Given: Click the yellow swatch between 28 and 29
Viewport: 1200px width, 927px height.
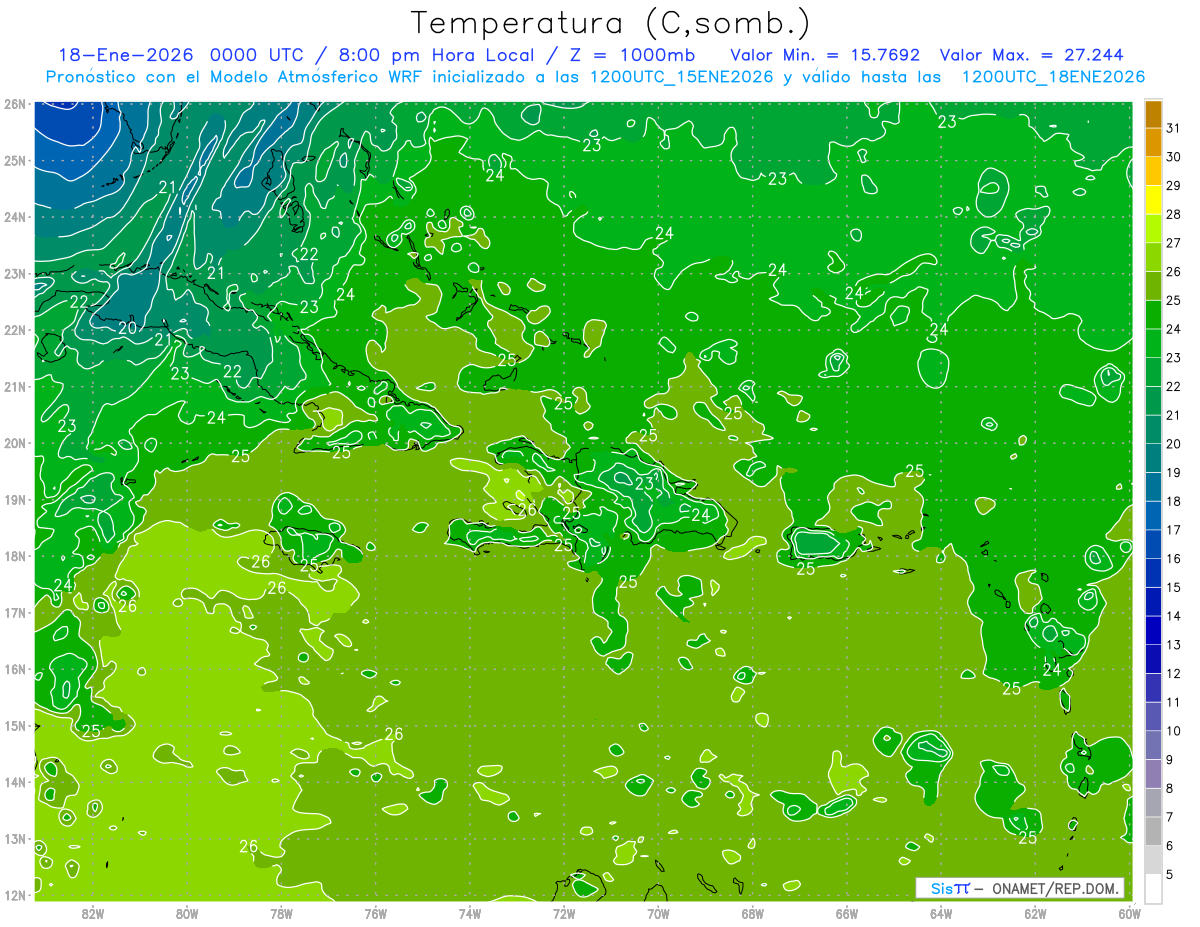Looking at the screenshot, I should click(1153, 200).
